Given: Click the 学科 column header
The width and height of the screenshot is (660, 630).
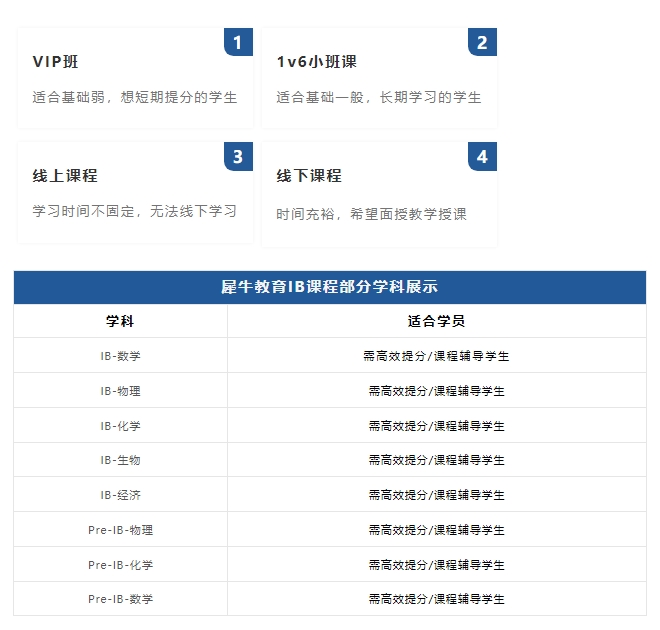Looking at the screenshot, I should pos(120,321).
